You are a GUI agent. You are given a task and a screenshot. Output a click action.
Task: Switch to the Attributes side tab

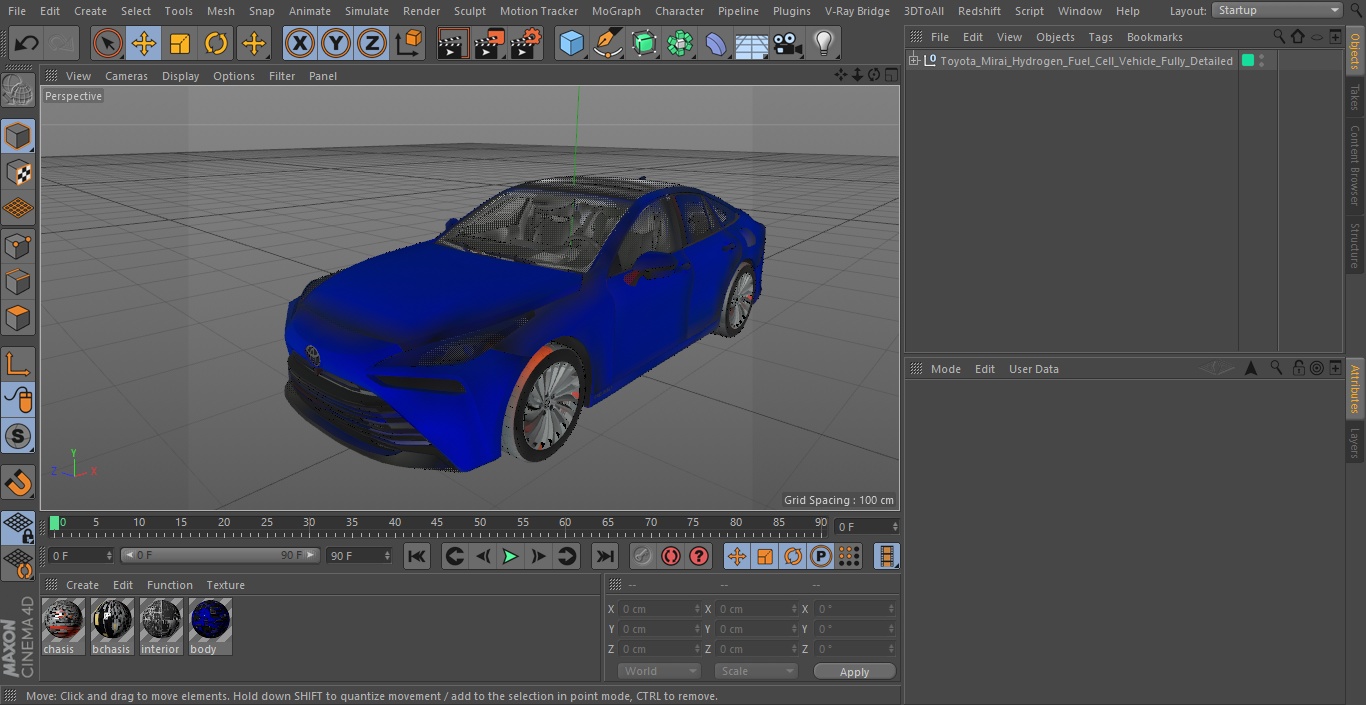pyautogui.click(x=1355, y=389)
